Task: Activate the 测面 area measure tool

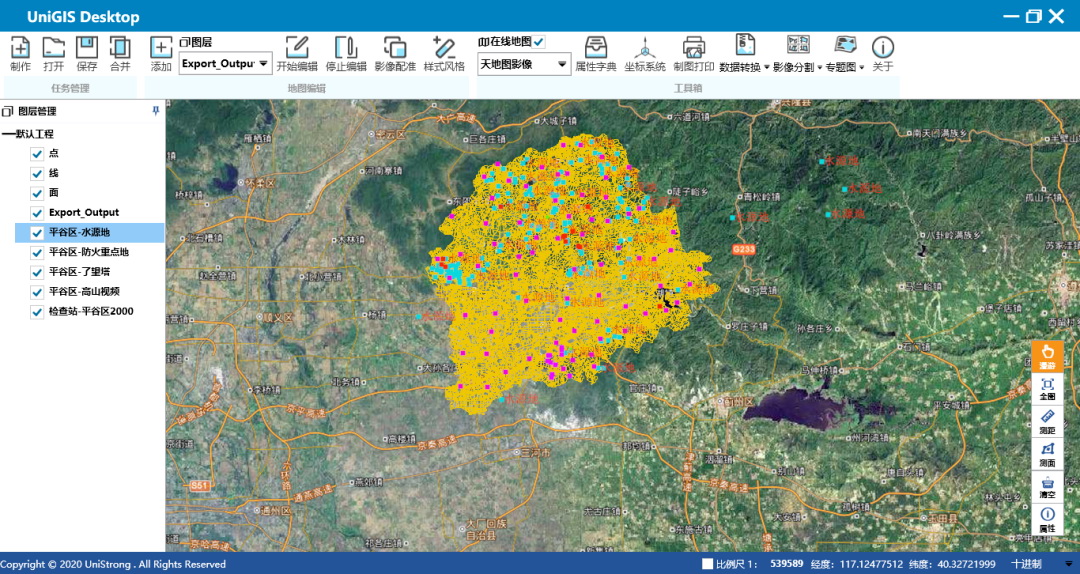Action: tap(1047, 454)
